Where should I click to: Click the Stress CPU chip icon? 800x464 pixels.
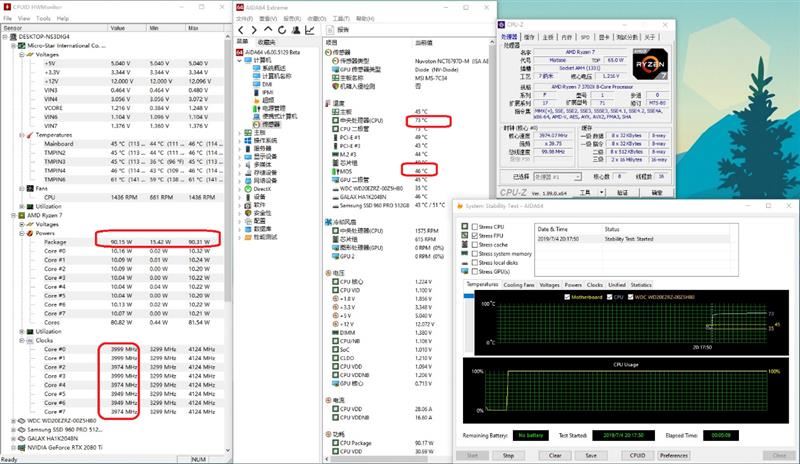pos(465,226)
